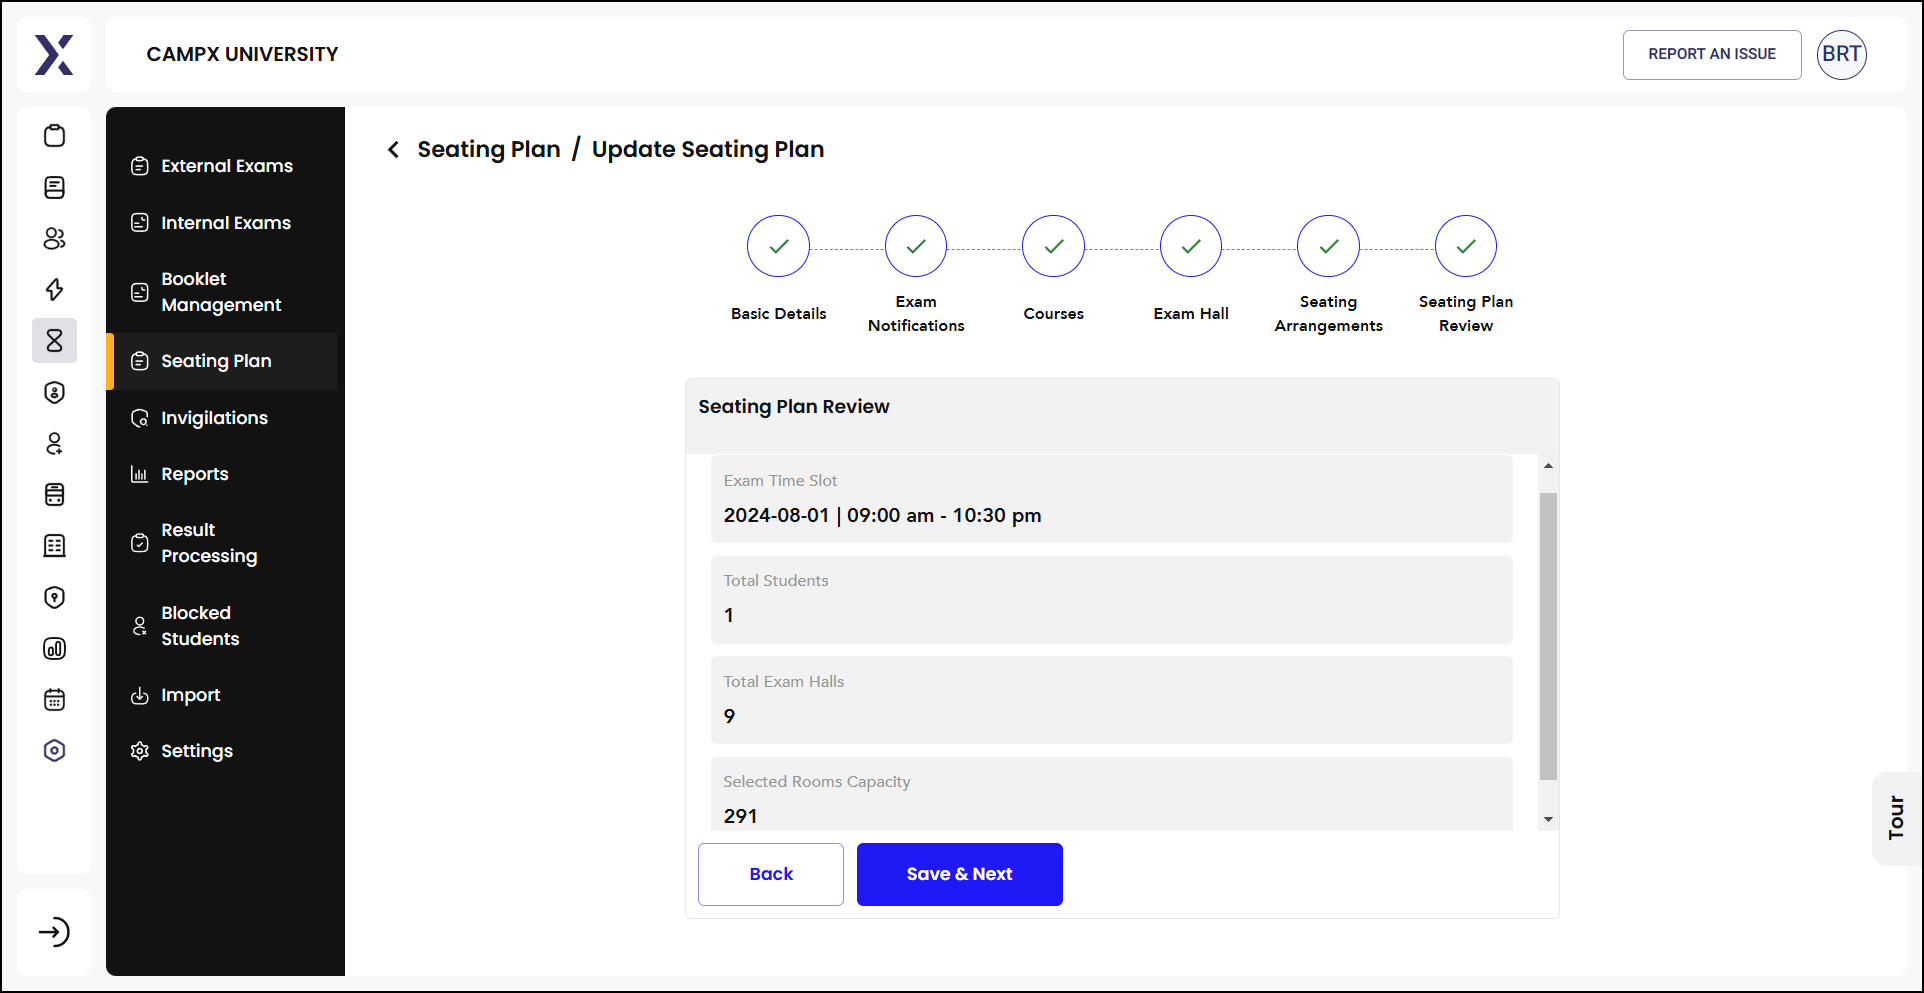Click the Seating Plan Review step circle
The height and width of the screenshot is (993, 1924).
click(x=1466, y=246)
